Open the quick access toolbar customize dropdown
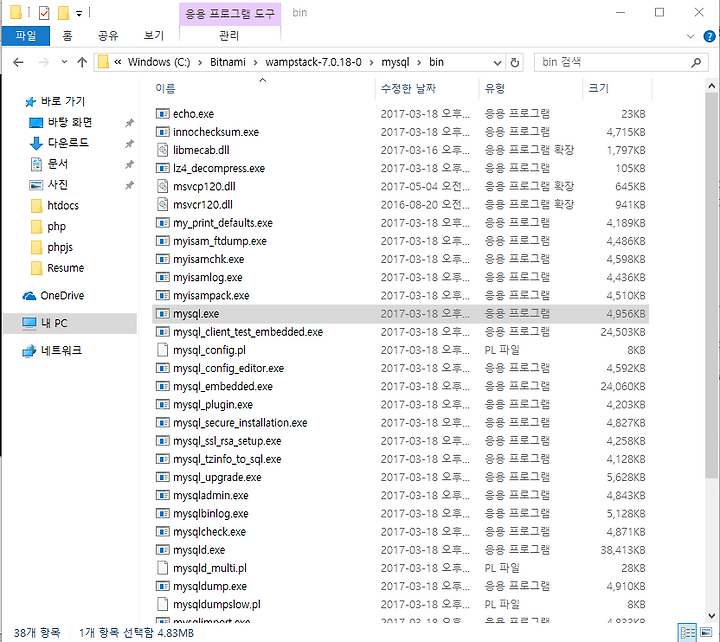This screenshot has width=720, height=642. tap(79, 13)
